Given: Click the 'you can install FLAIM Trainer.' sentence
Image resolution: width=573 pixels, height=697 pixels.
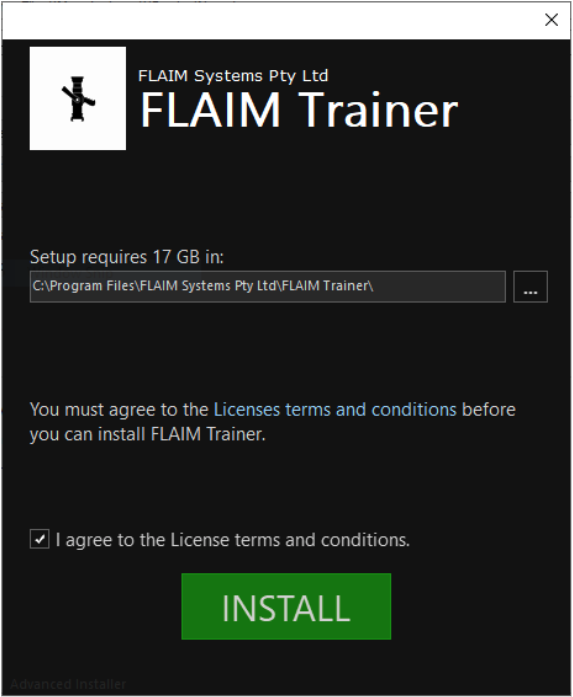Looking at the screenshot, I should tap(148, 434).
